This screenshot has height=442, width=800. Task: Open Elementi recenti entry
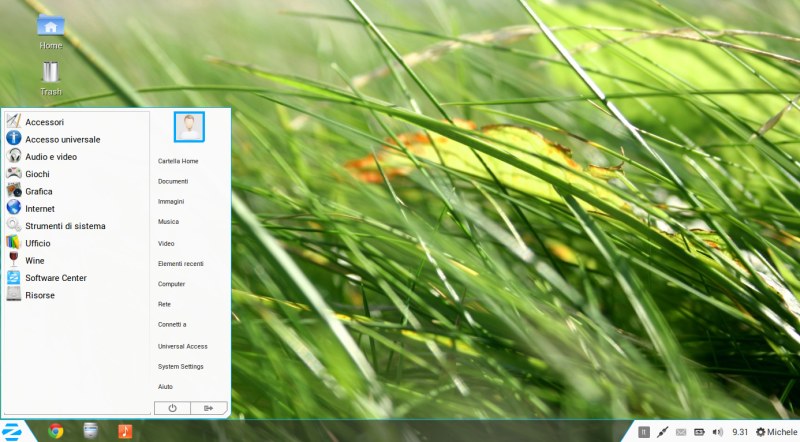181,264
